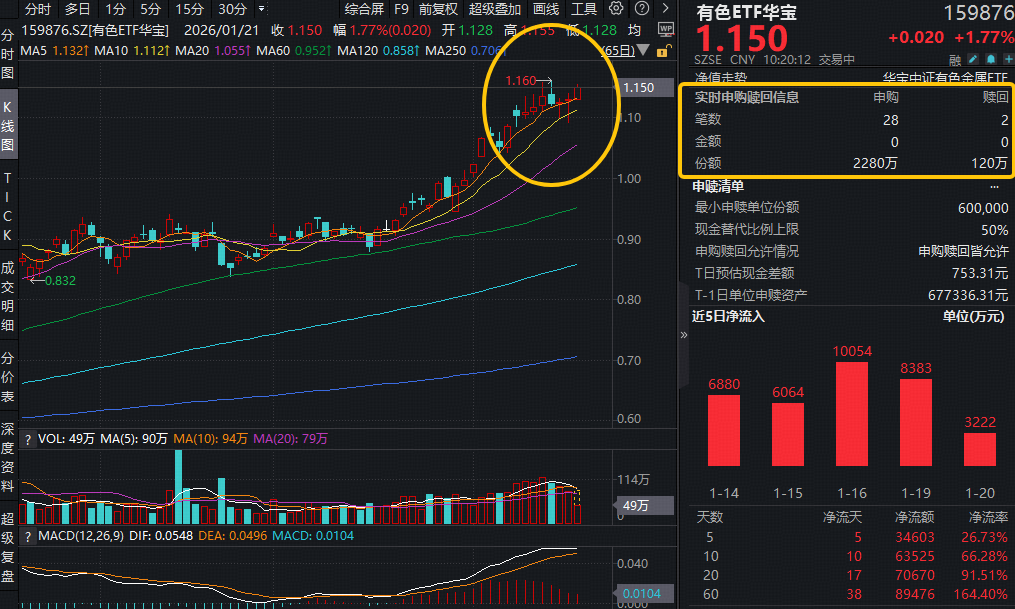The image size is (1015, 609).
Task: Click the 1-19 net inflow bar 8383
Action: click(916, 422)
